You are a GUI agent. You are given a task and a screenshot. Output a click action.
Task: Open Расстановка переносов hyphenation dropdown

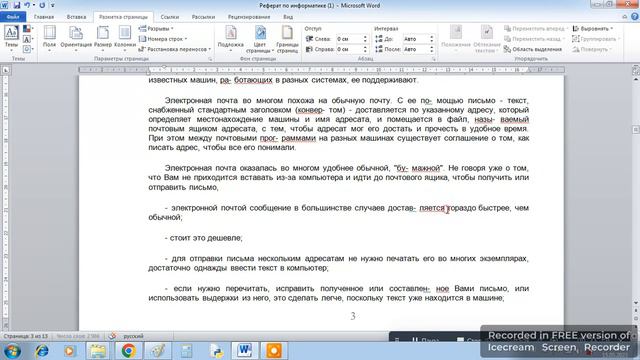tap(175, 49)
